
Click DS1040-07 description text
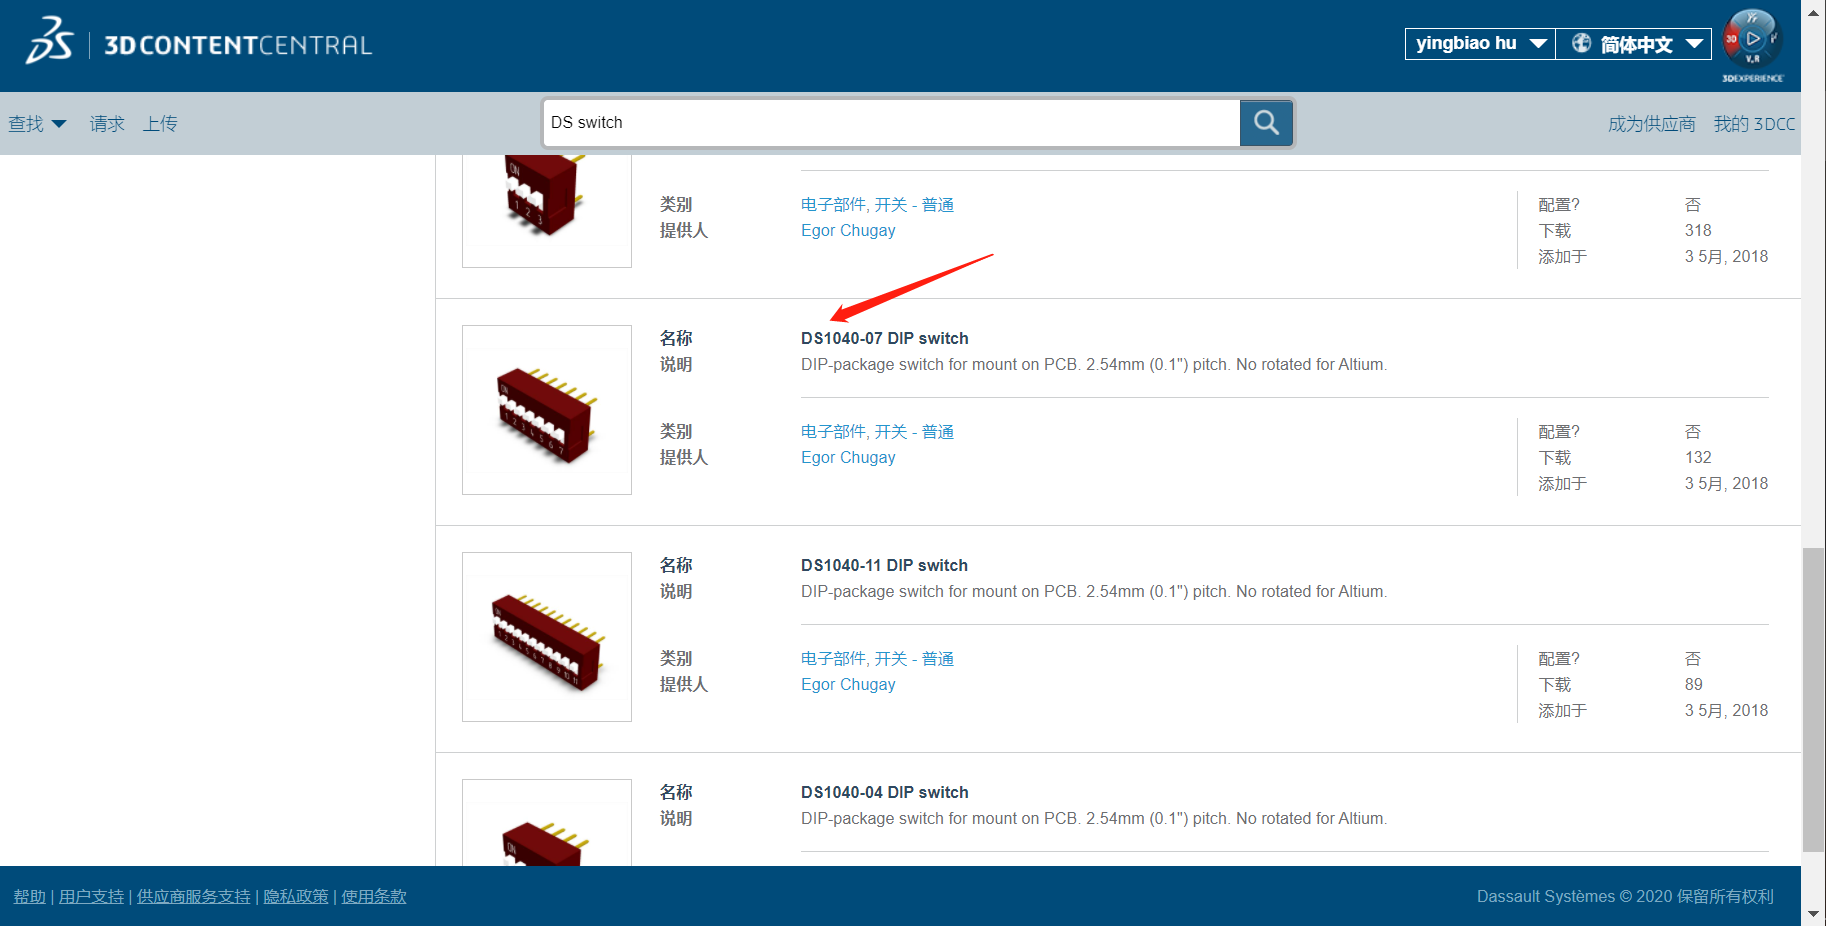pyautogui.click(x=1094, y=364)
